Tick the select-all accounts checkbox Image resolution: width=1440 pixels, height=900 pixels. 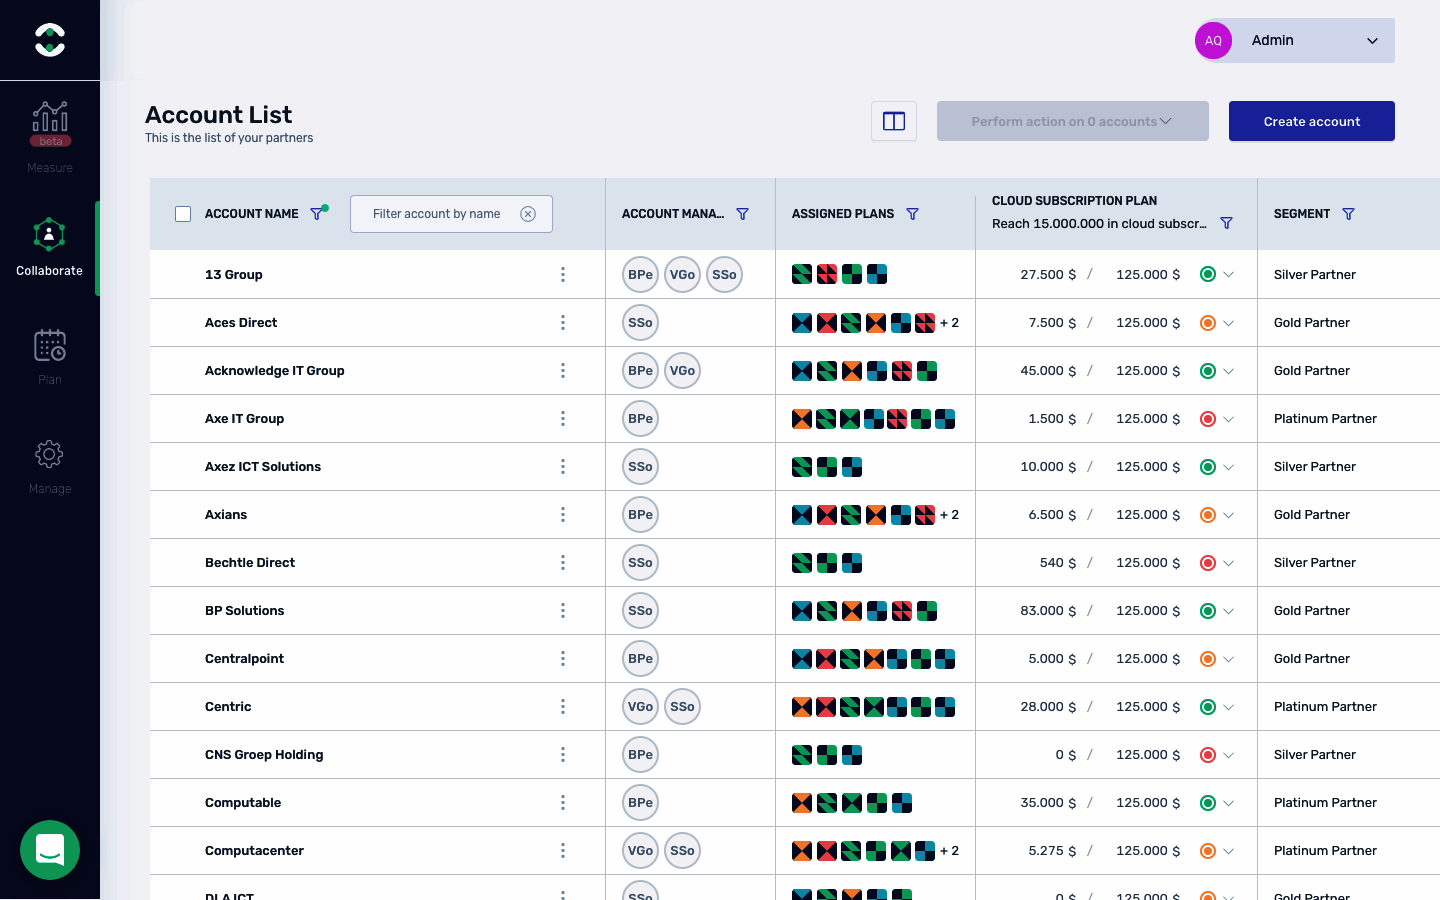coord(183,214)
